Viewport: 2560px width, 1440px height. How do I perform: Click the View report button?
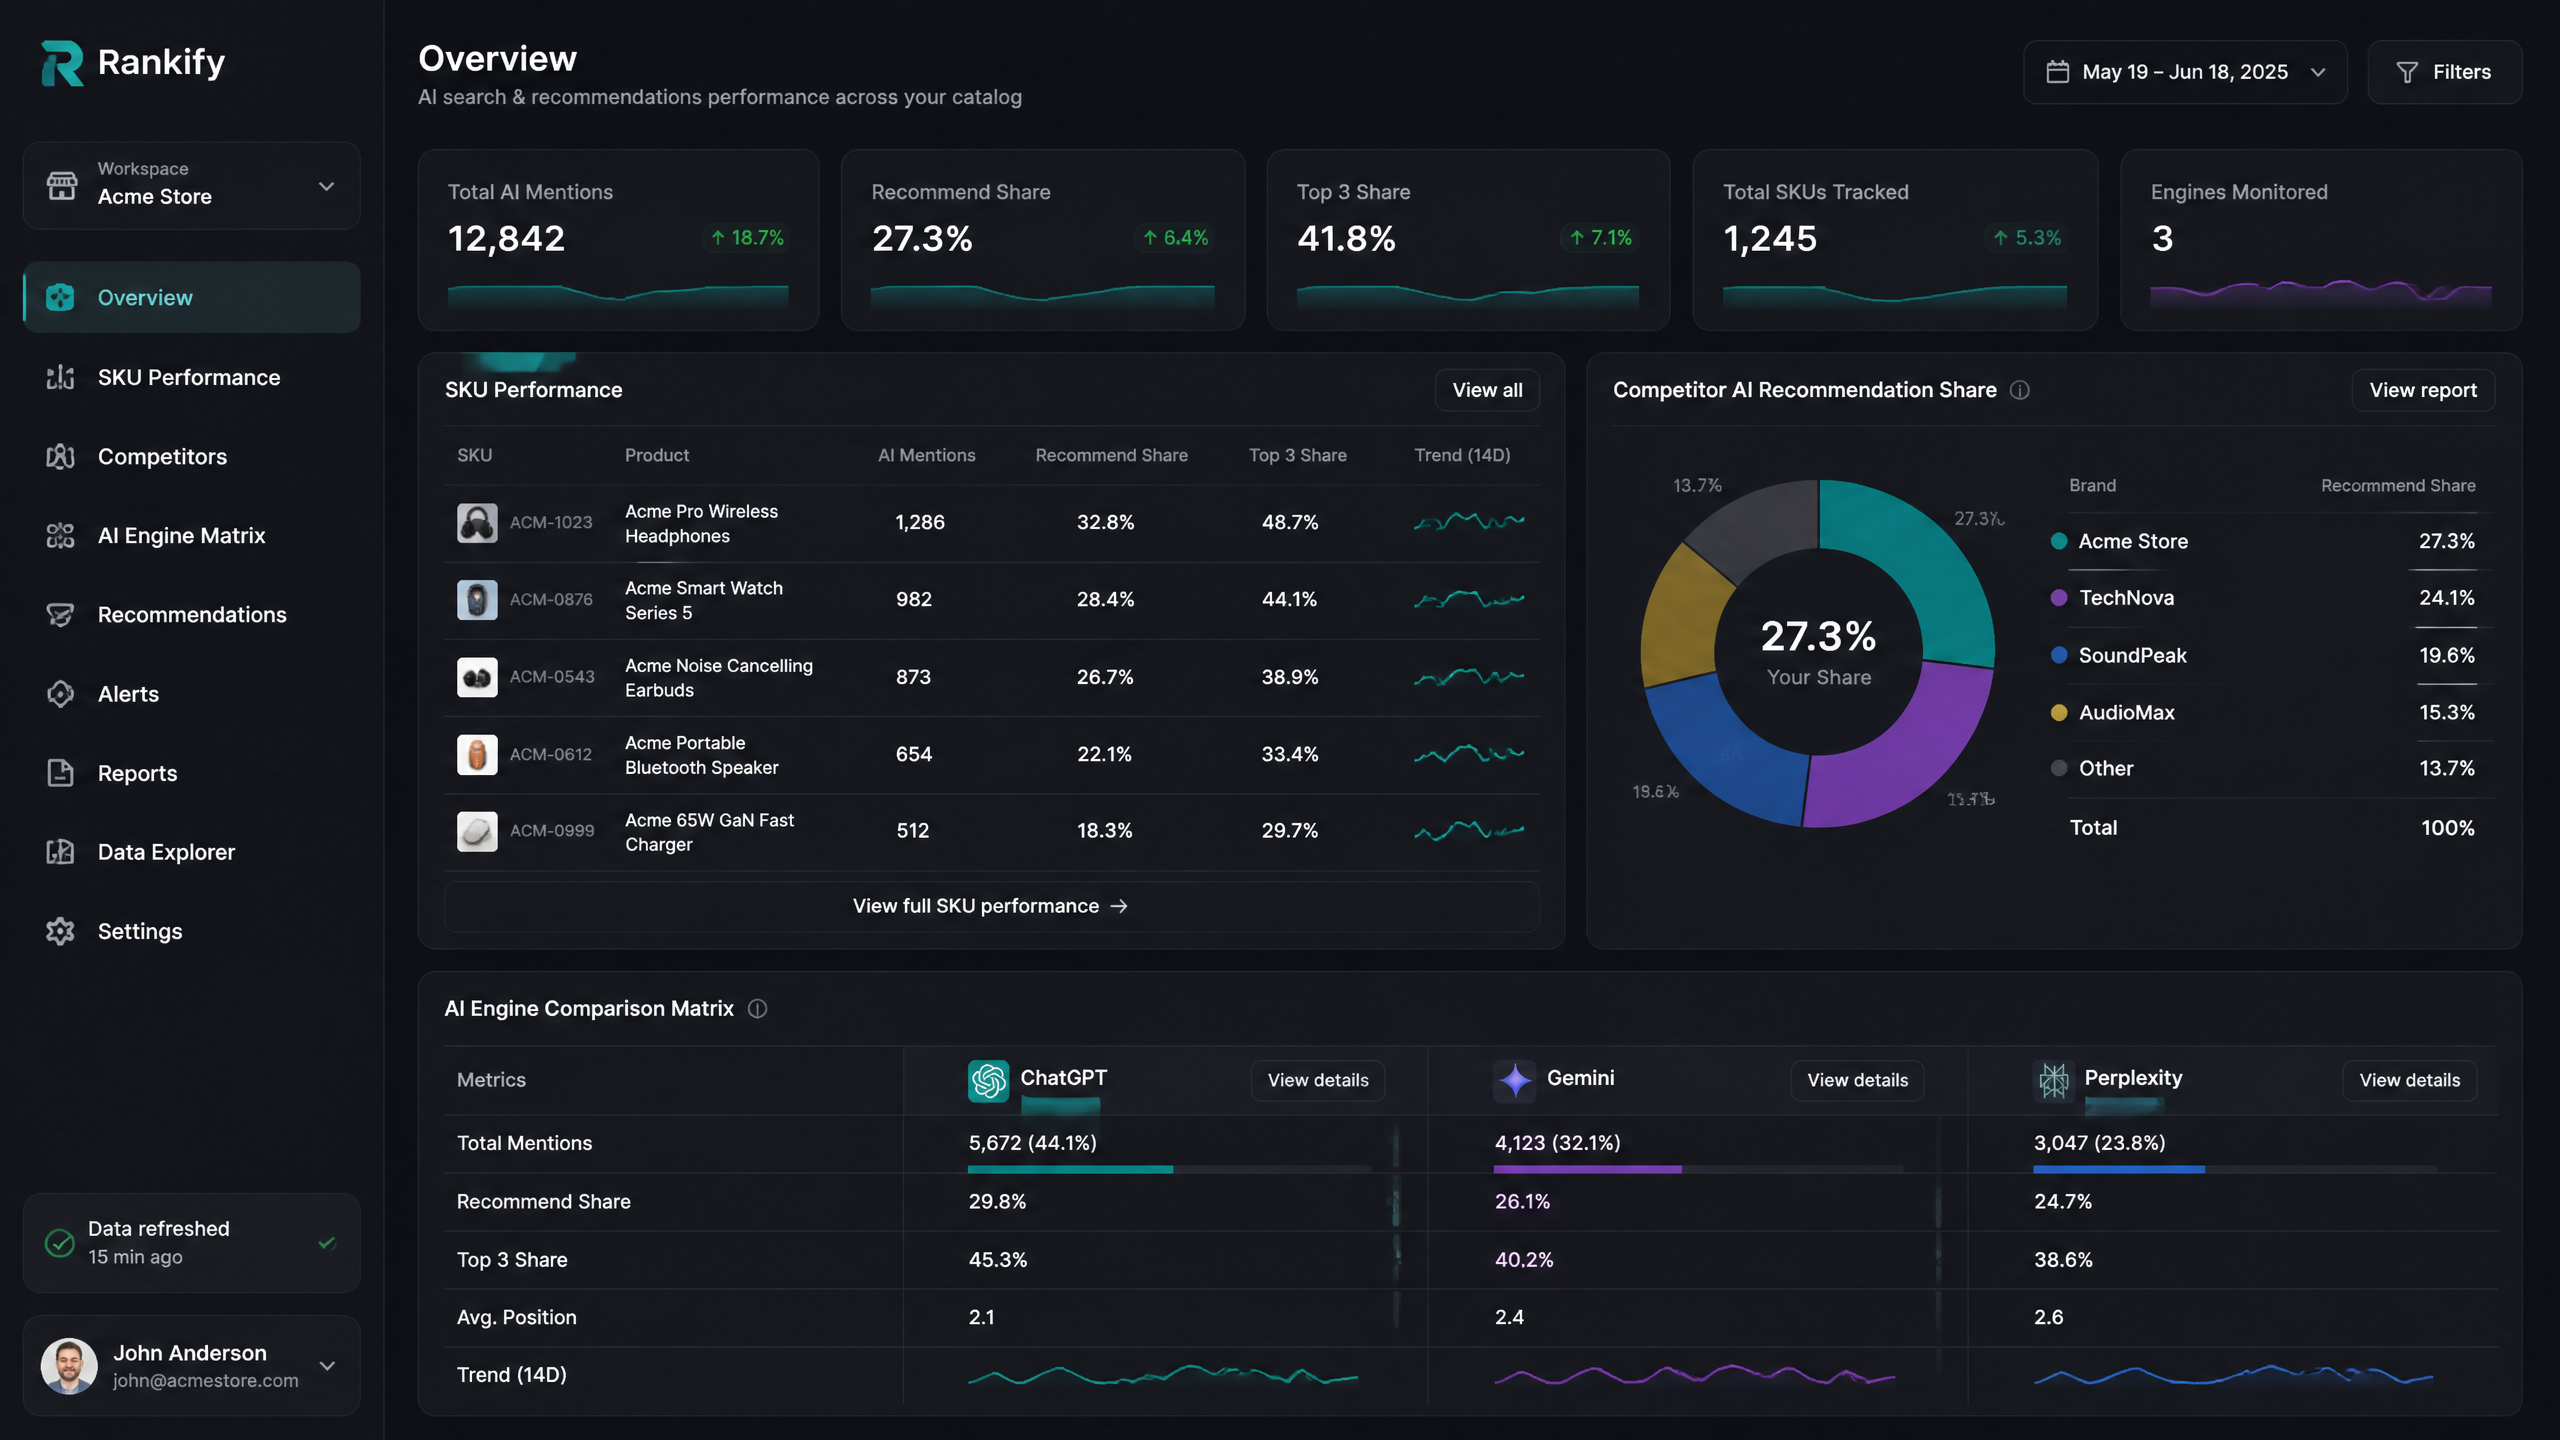[2423, 390]
